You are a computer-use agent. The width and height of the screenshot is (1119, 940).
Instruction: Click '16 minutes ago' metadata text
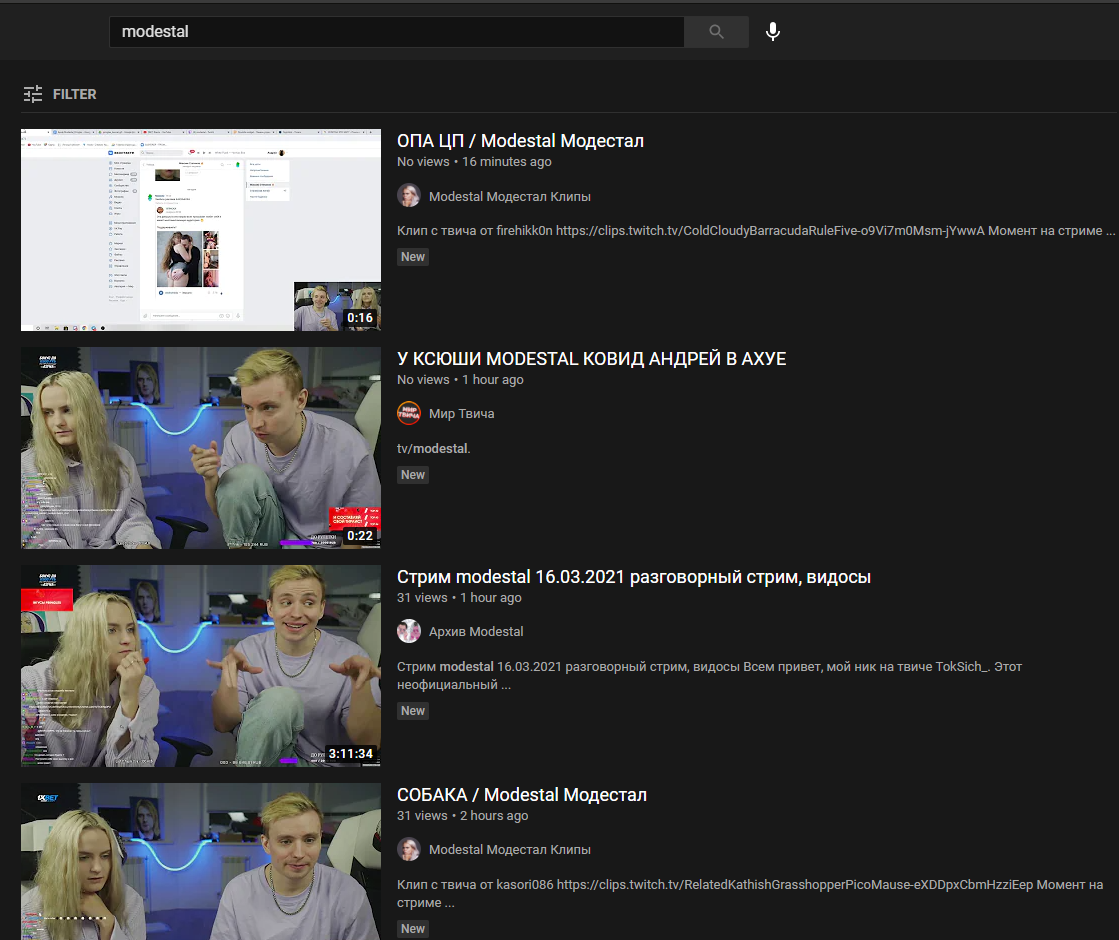pyautogui.click(x=507, y=162)
